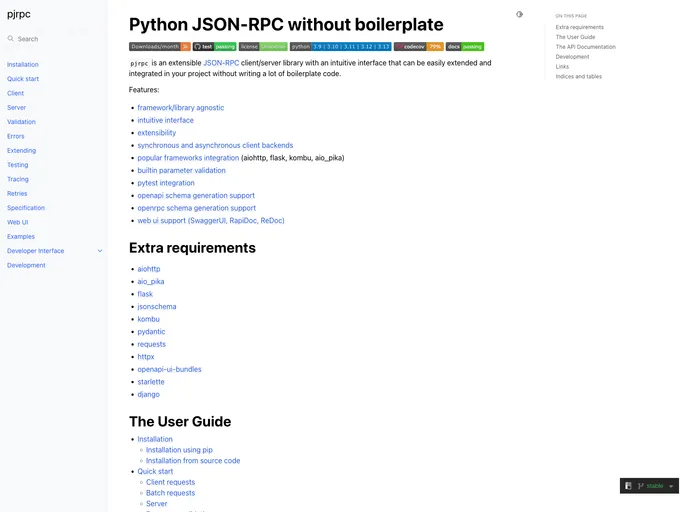This screenshot has width=688, height=512.
Task: Click the python versions badge
Action: 340,47
